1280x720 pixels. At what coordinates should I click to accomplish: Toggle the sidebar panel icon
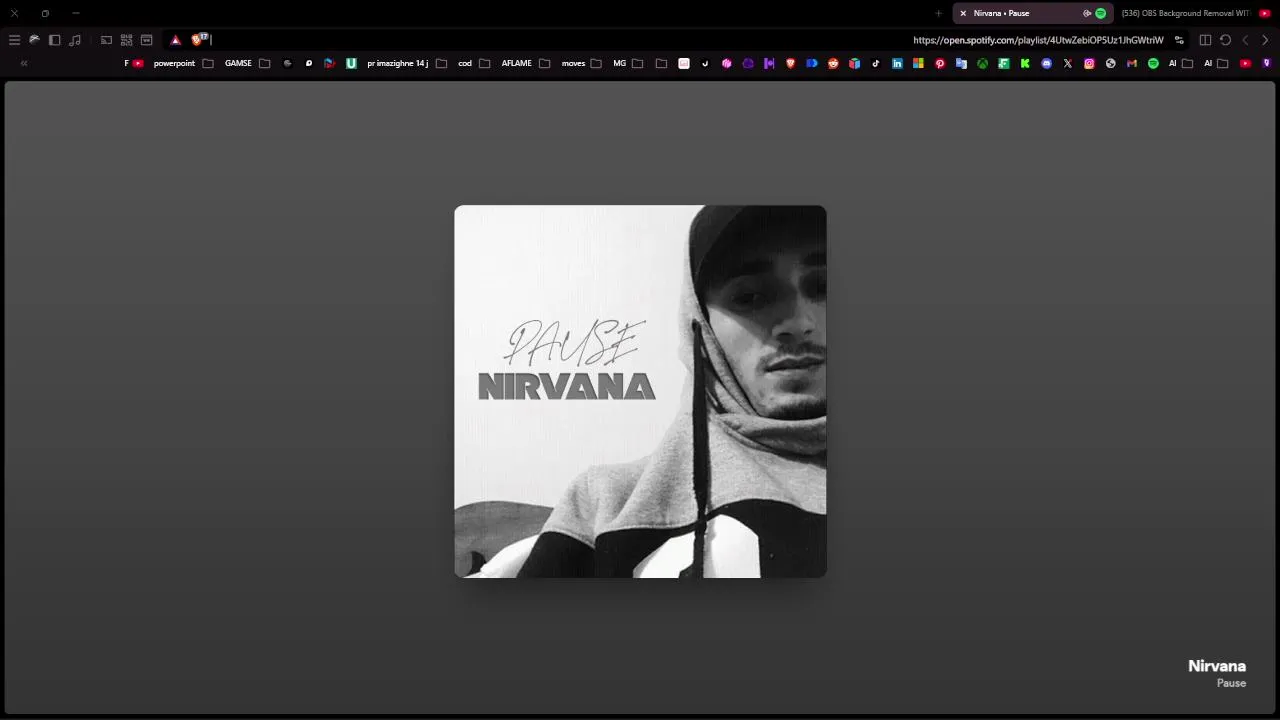click(x=54, y=40)
